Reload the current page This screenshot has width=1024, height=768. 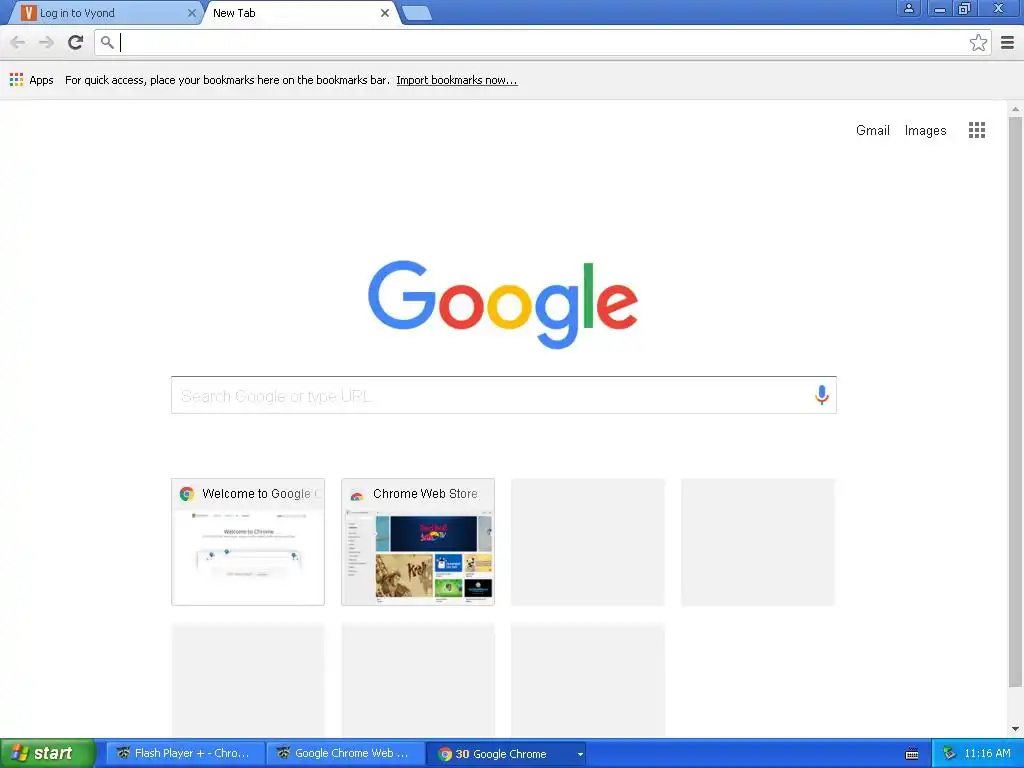point(76,43)
